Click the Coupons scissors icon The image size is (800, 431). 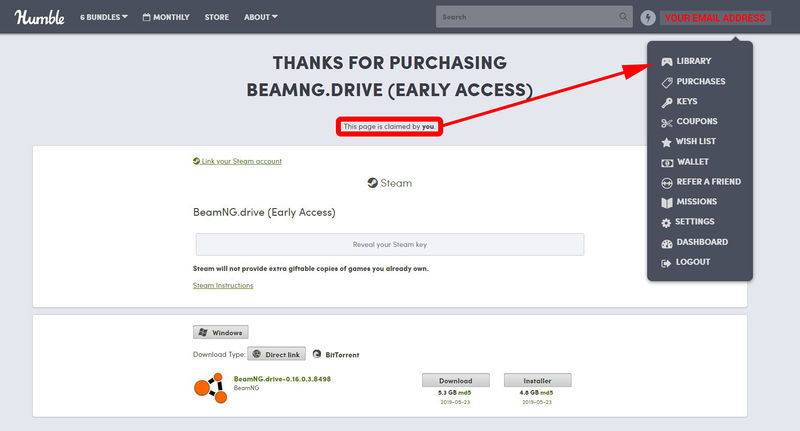[666, 122]
